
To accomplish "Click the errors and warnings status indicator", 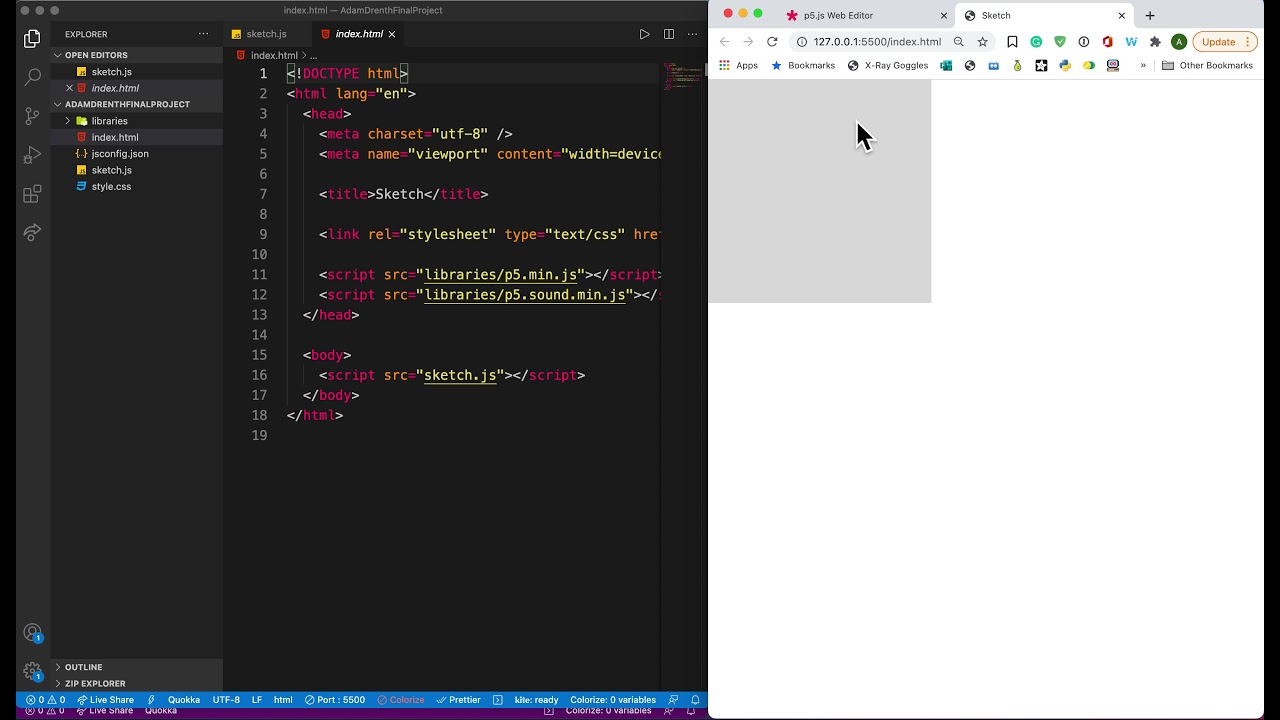I will click(45, 700).
